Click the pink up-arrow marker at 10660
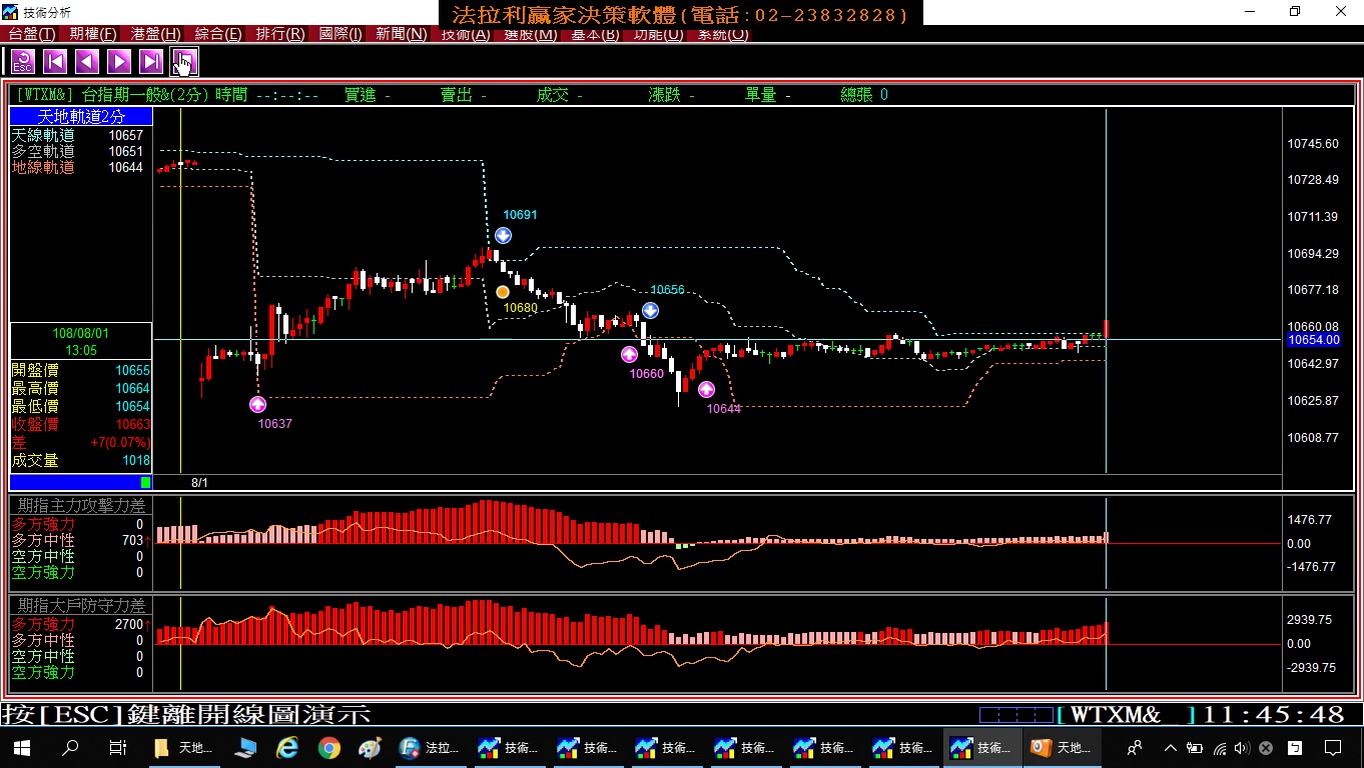The height and width of the screenshot is (768, 1364). point(629,354)
